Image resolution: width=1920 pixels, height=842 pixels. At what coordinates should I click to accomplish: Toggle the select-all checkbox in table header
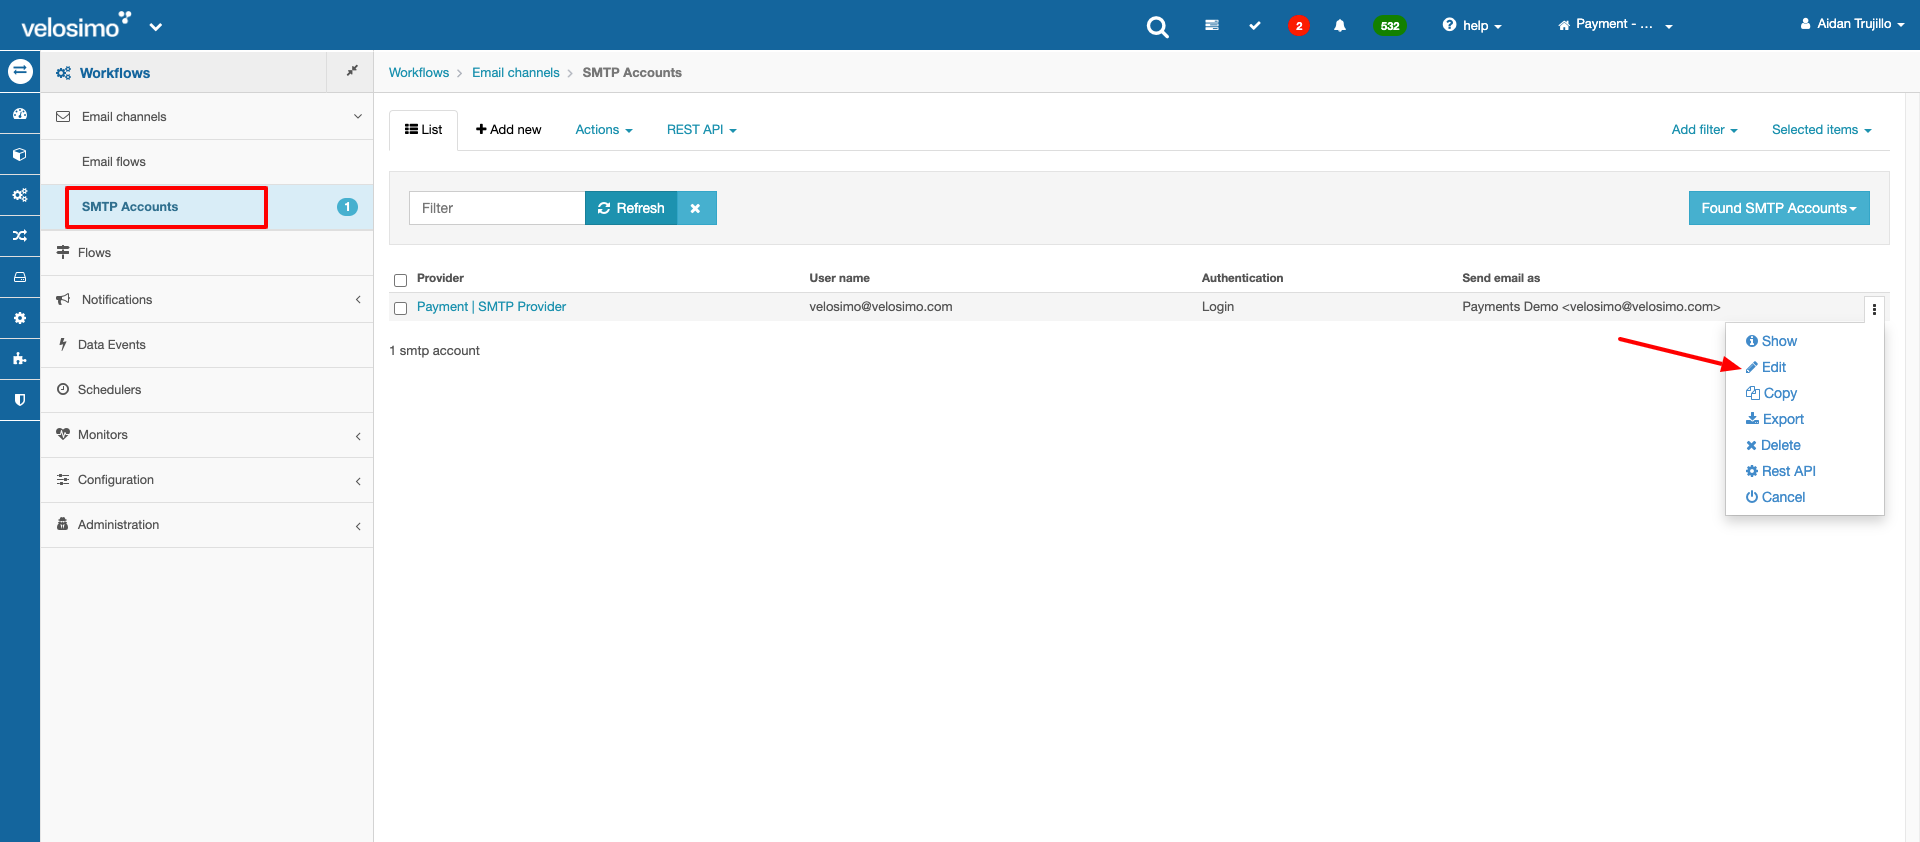click(x=401, y=280)
